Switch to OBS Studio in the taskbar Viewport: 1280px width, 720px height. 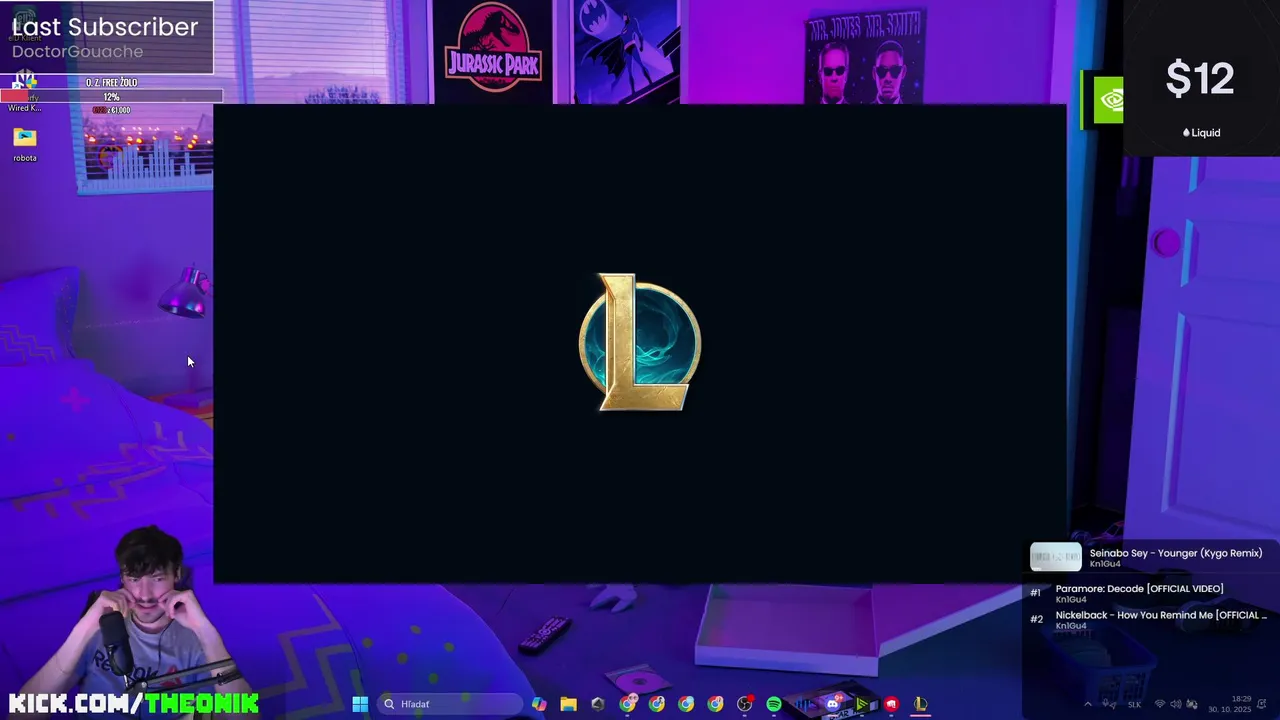[x=745, y=704]
